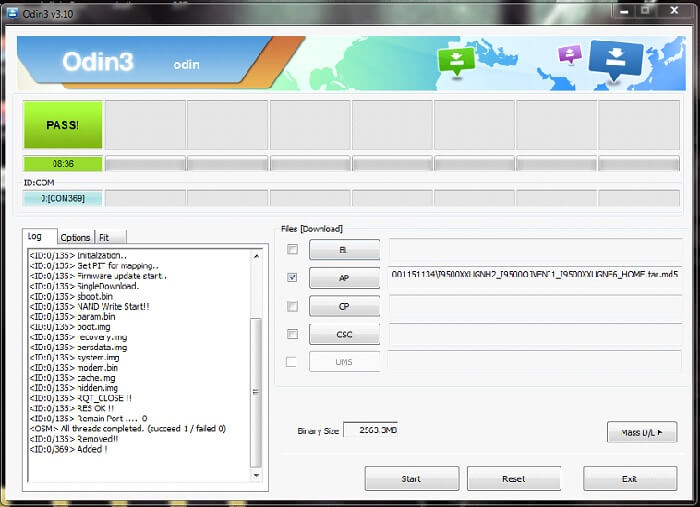Click the Start button
Screen dimensions: 700x507
tap(412, 478)
